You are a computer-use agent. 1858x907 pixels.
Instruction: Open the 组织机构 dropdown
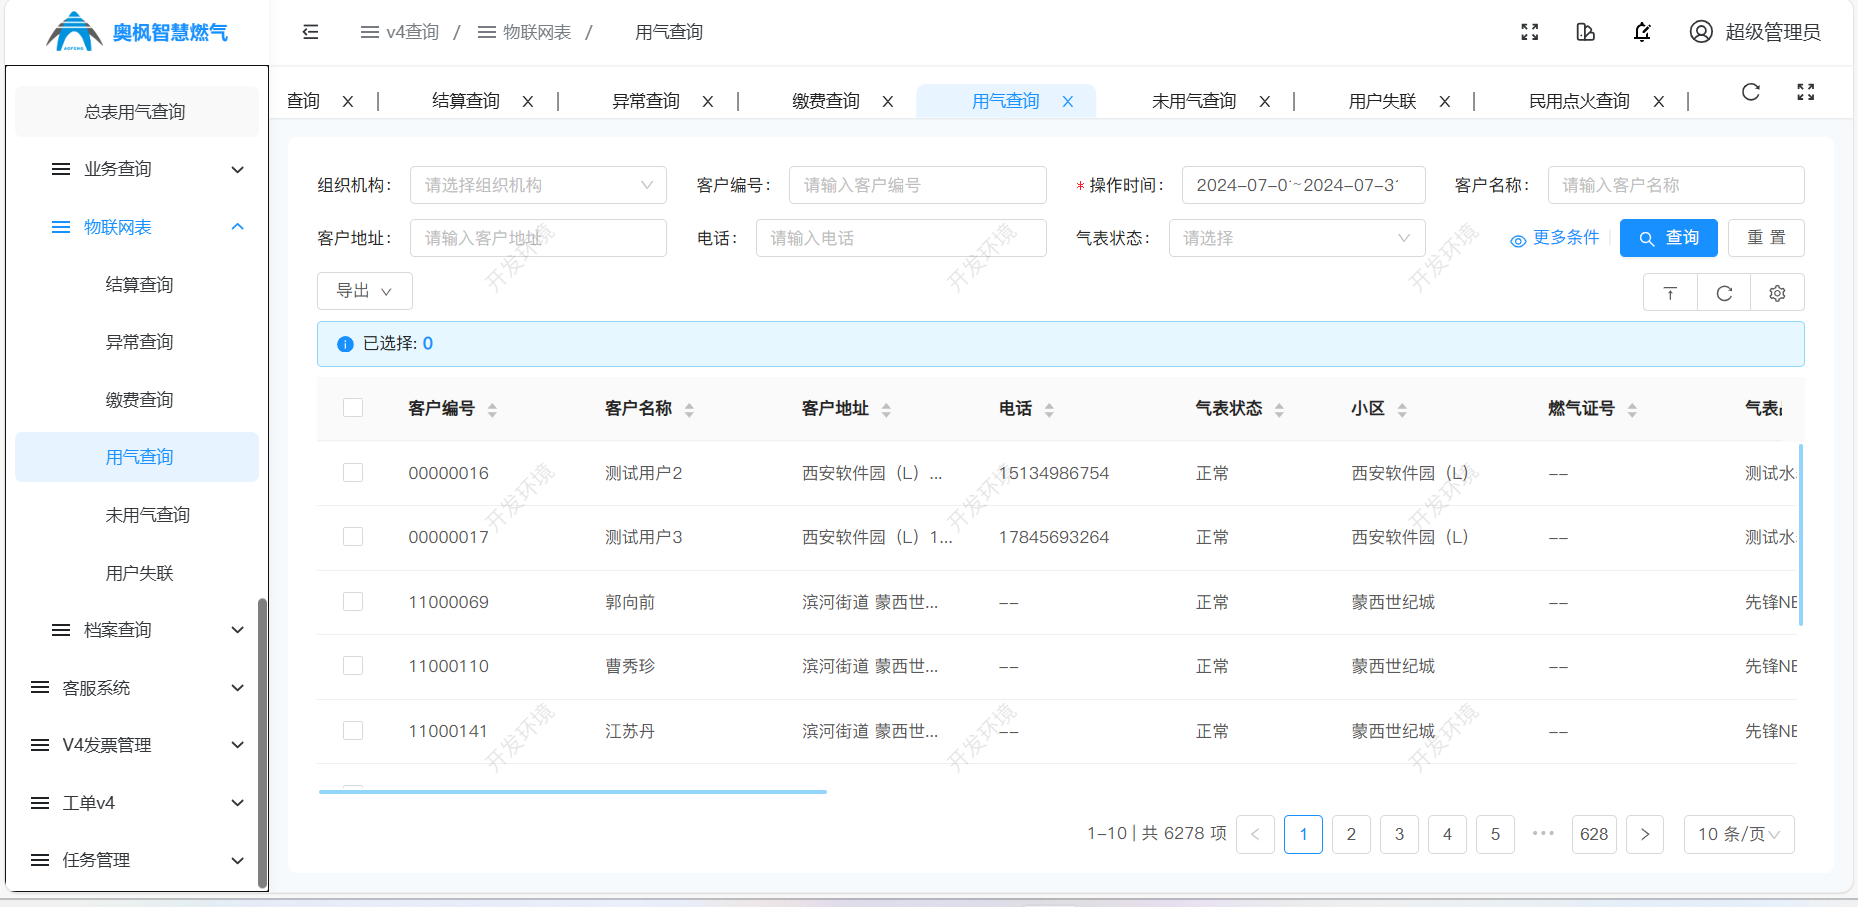(538, 185)
